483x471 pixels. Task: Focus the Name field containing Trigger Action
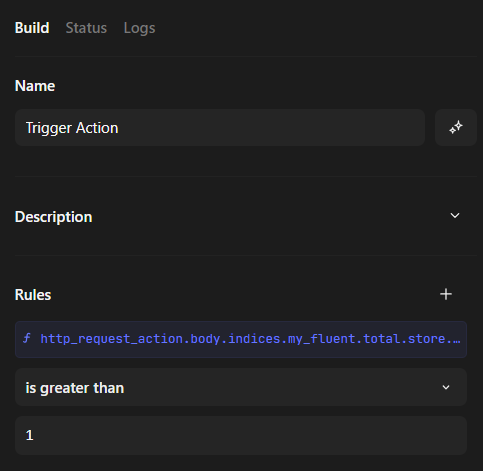[220, 127]
